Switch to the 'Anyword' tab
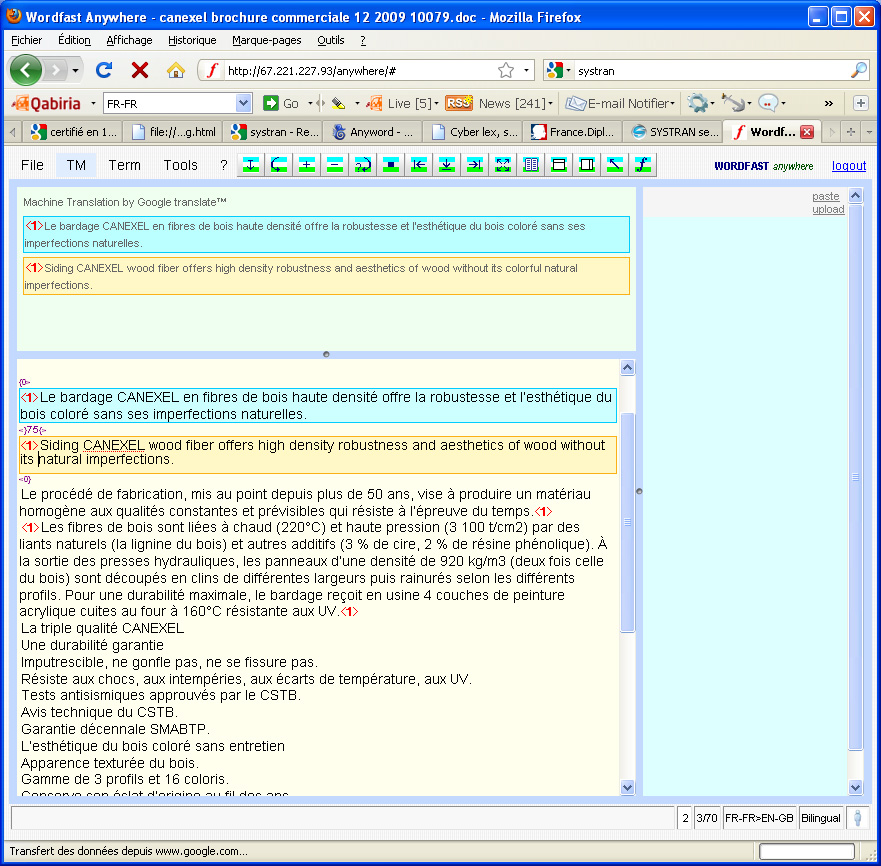The height and width of the screenshot is (866, 881). [372, 132]
